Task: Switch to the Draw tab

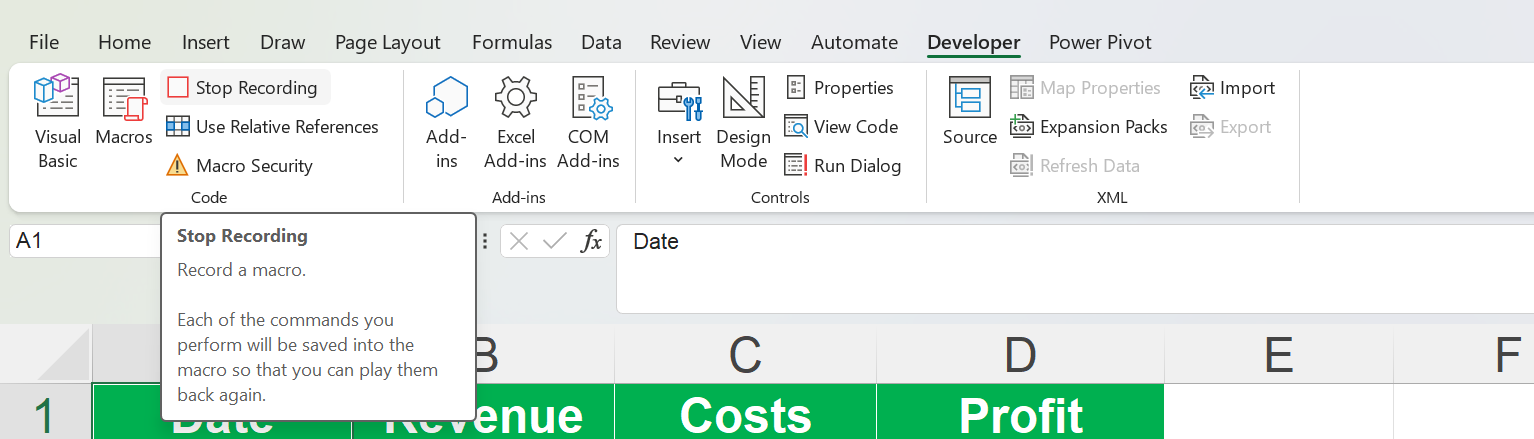Action: (x=283, y=42)
